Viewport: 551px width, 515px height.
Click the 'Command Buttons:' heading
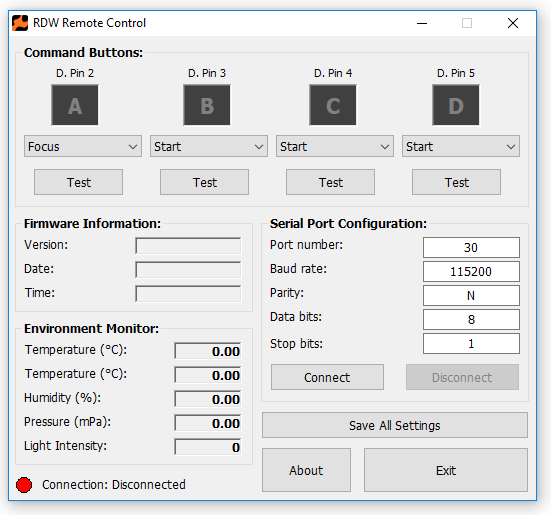point(83,53)
